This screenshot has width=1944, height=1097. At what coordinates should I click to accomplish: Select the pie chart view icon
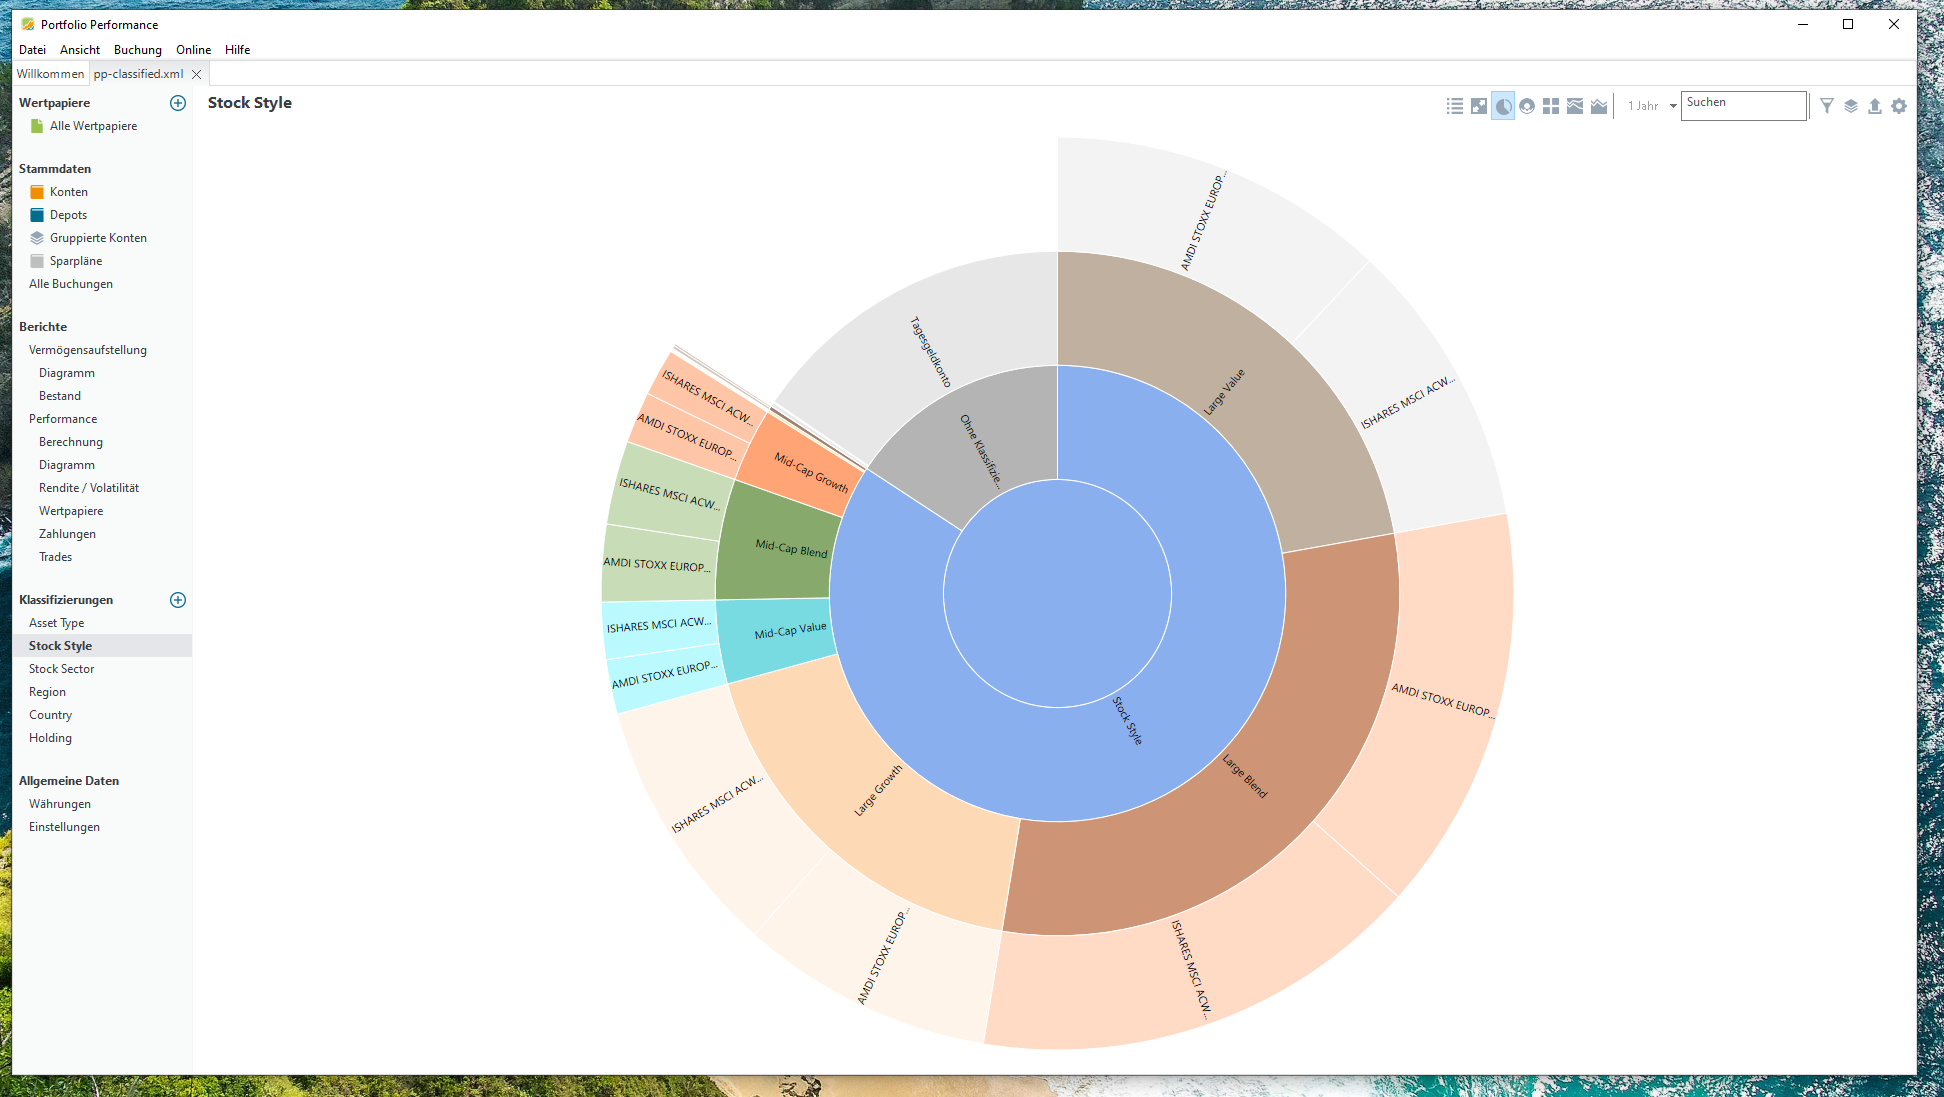click(x=1503, y=106)
